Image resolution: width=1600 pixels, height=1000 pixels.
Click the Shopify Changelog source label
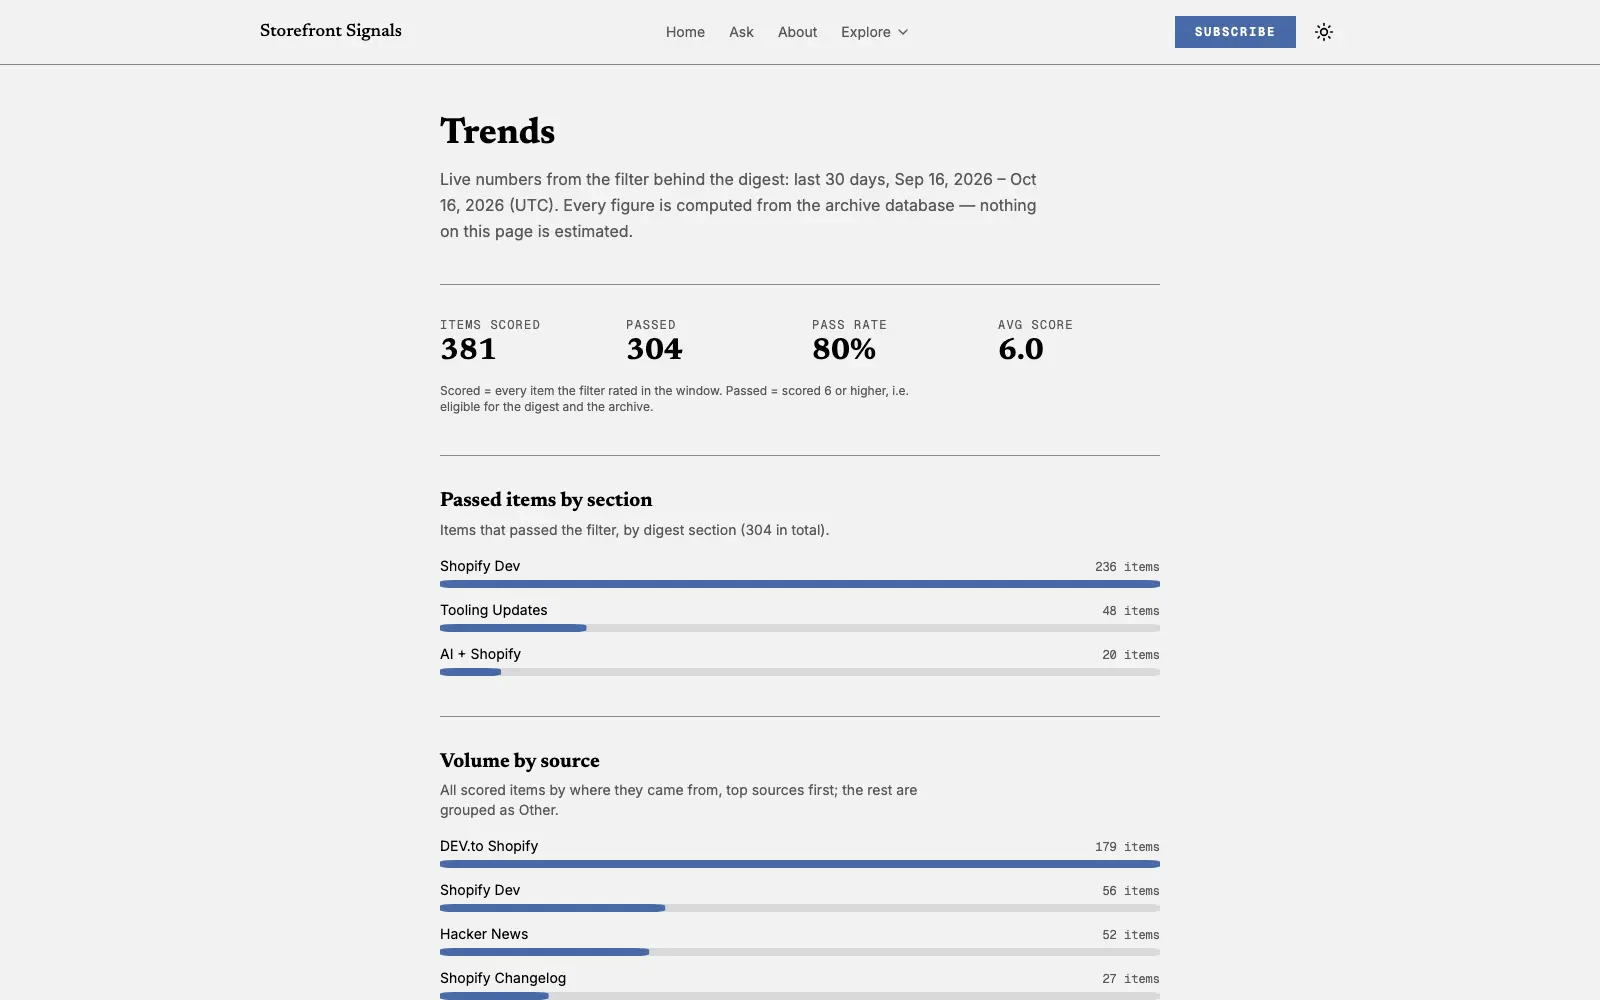click(x=503, y=978)
